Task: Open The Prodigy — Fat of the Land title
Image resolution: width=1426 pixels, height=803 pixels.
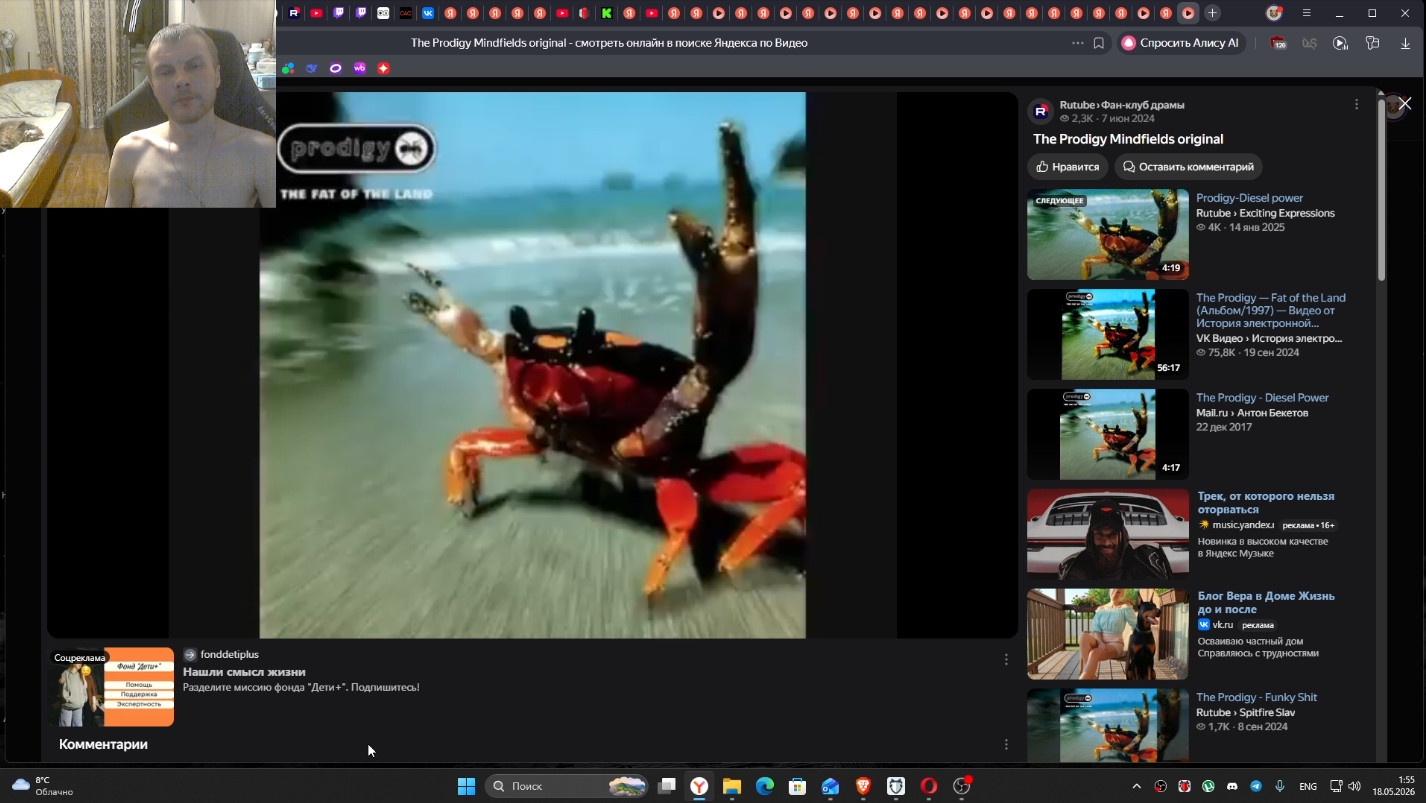Action: click(x=1270, y=310)
